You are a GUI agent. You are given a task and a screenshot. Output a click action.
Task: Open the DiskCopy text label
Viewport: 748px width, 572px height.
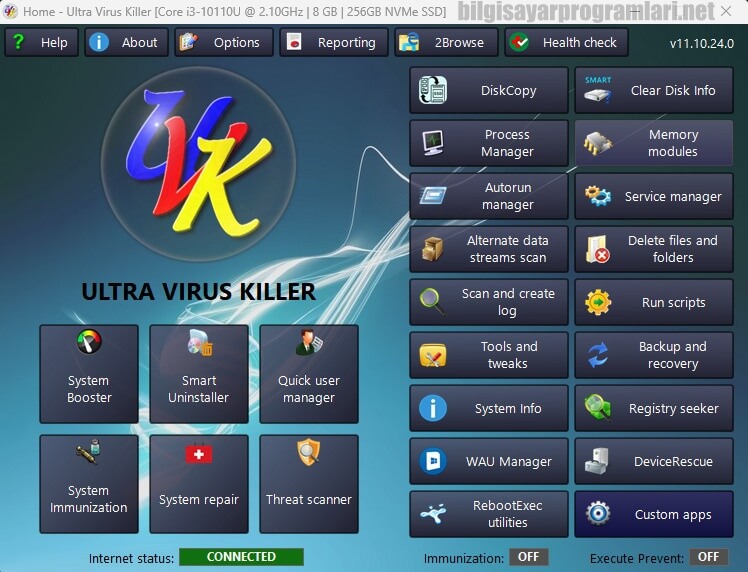[509, 90]
